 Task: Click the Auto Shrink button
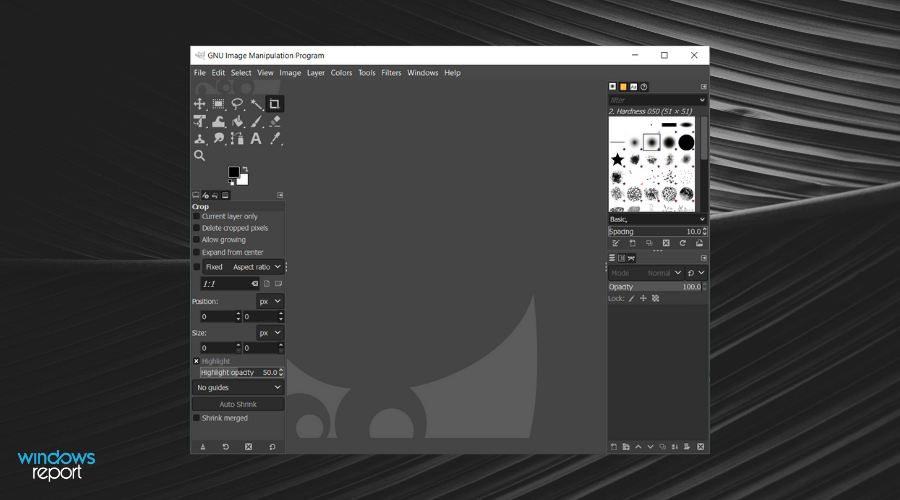coord(238,404)
